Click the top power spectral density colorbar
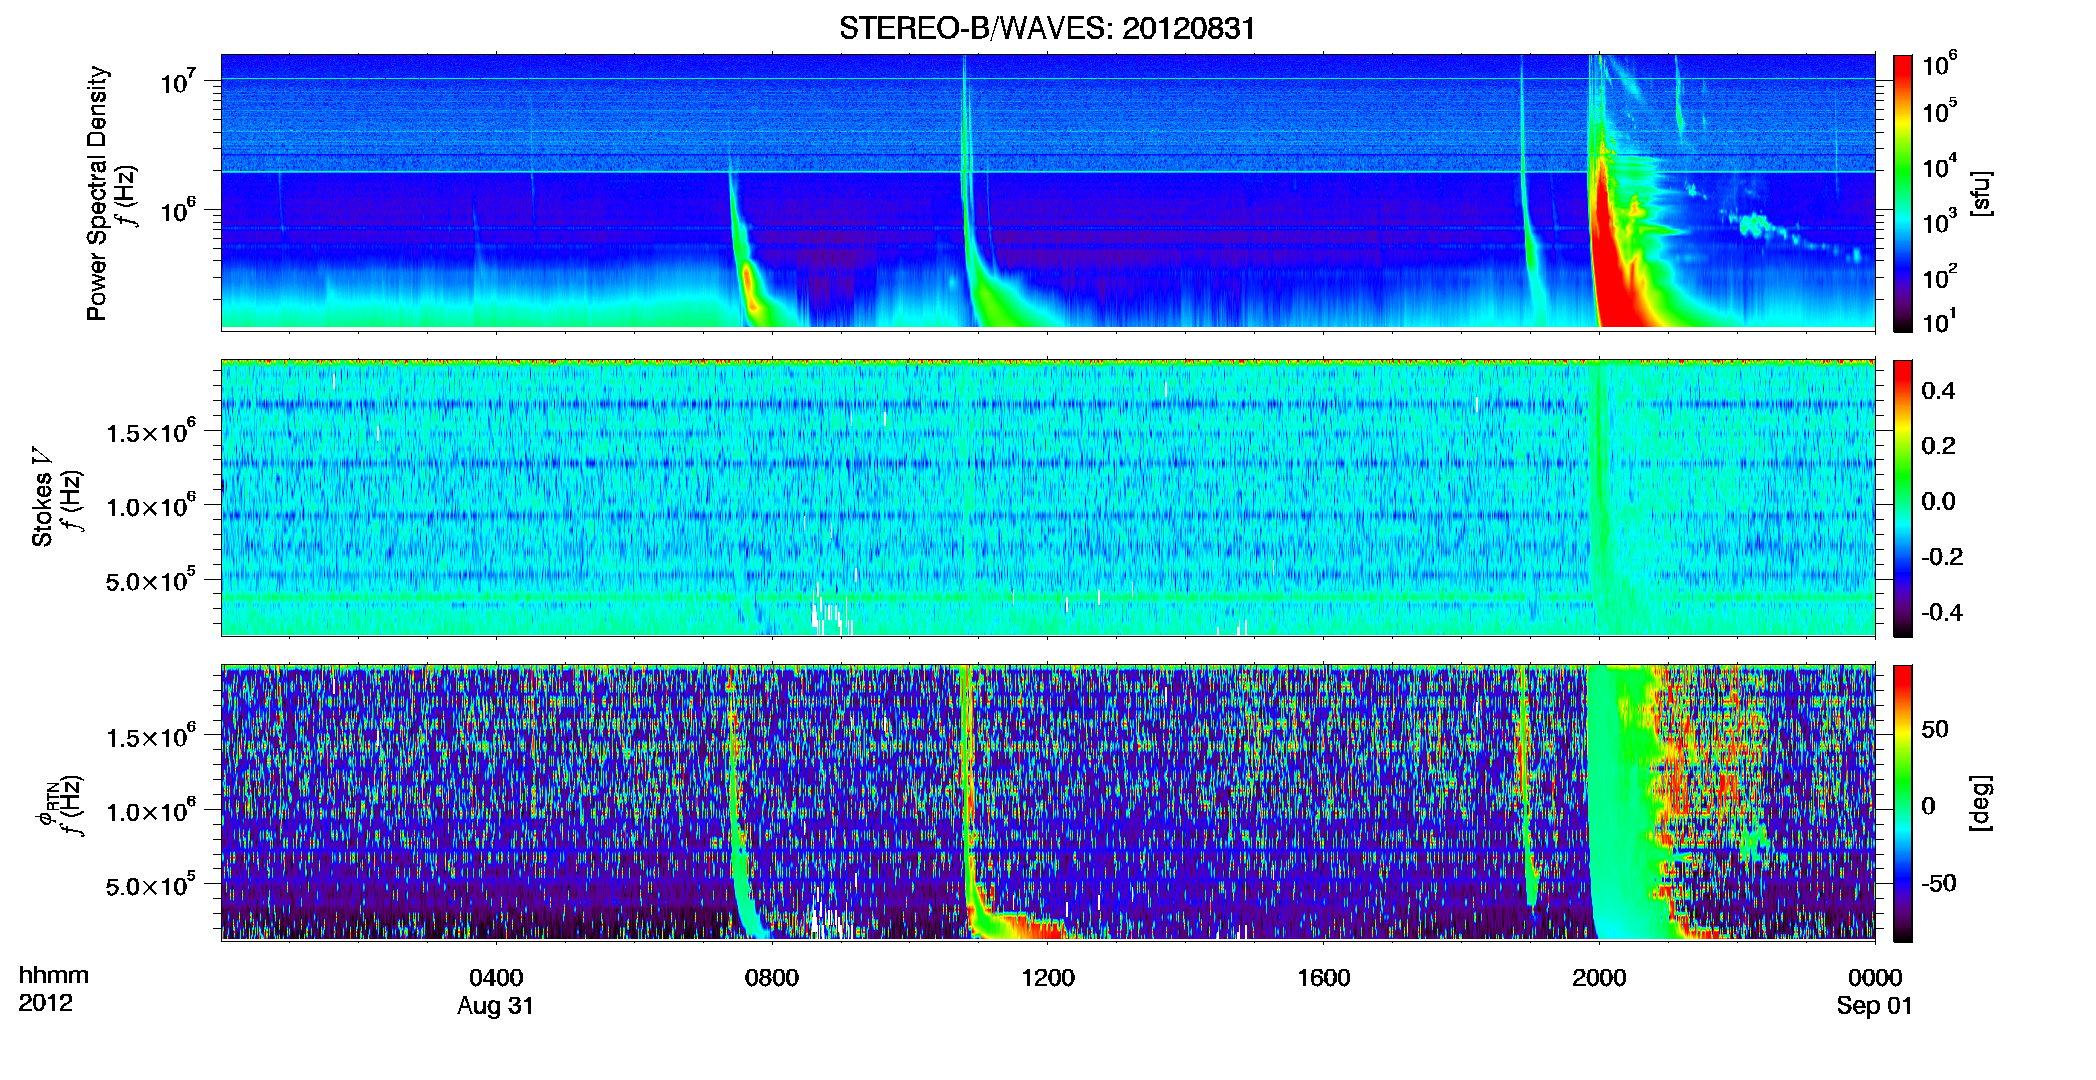2096x1080 pixels. pyautogui.click(x=1903, y=193)
